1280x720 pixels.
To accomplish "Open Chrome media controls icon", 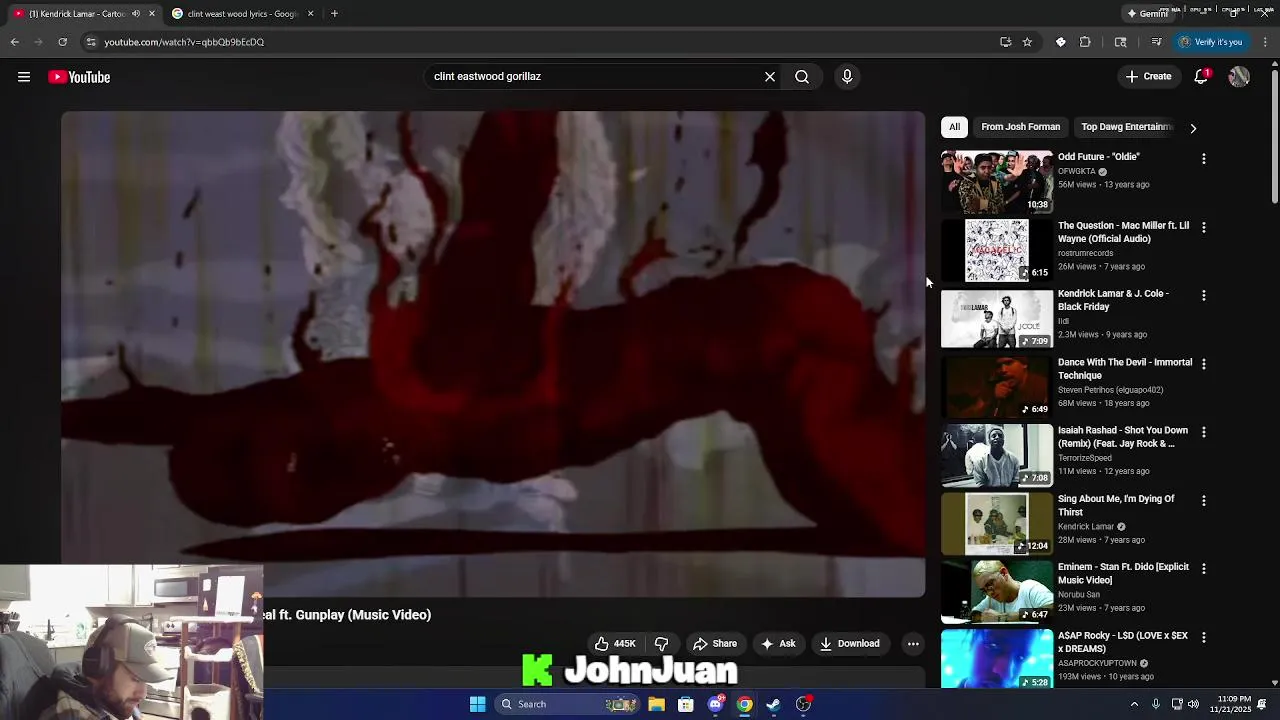I will point(1157,42).
